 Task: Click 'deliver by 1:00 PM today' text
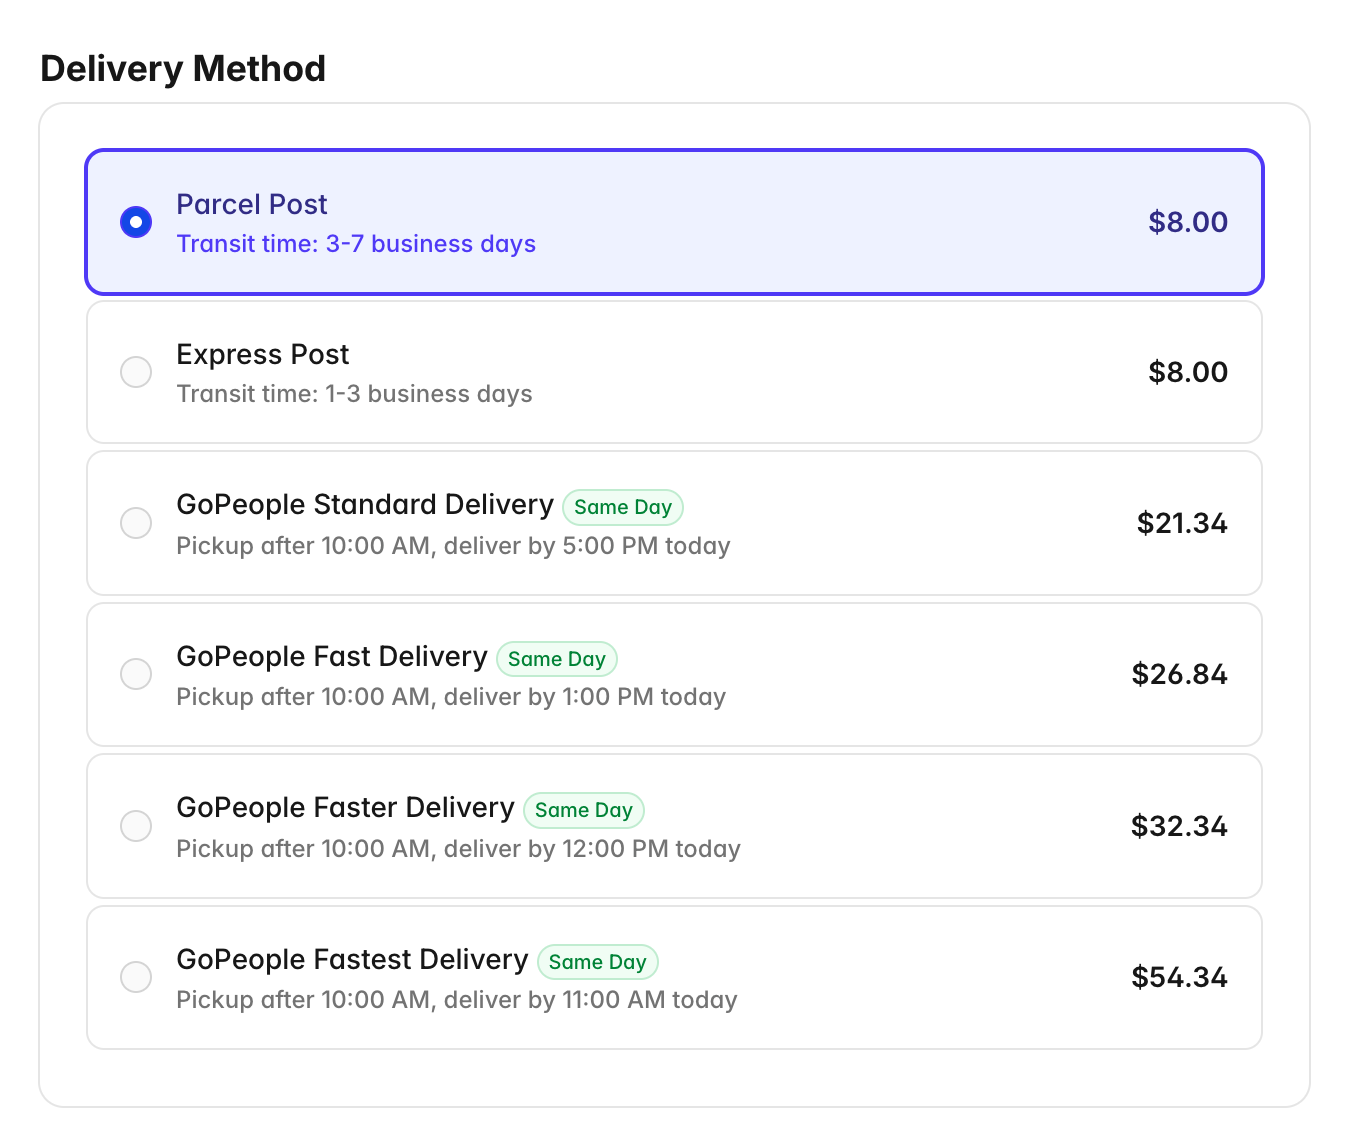click(x=585, y=697)
